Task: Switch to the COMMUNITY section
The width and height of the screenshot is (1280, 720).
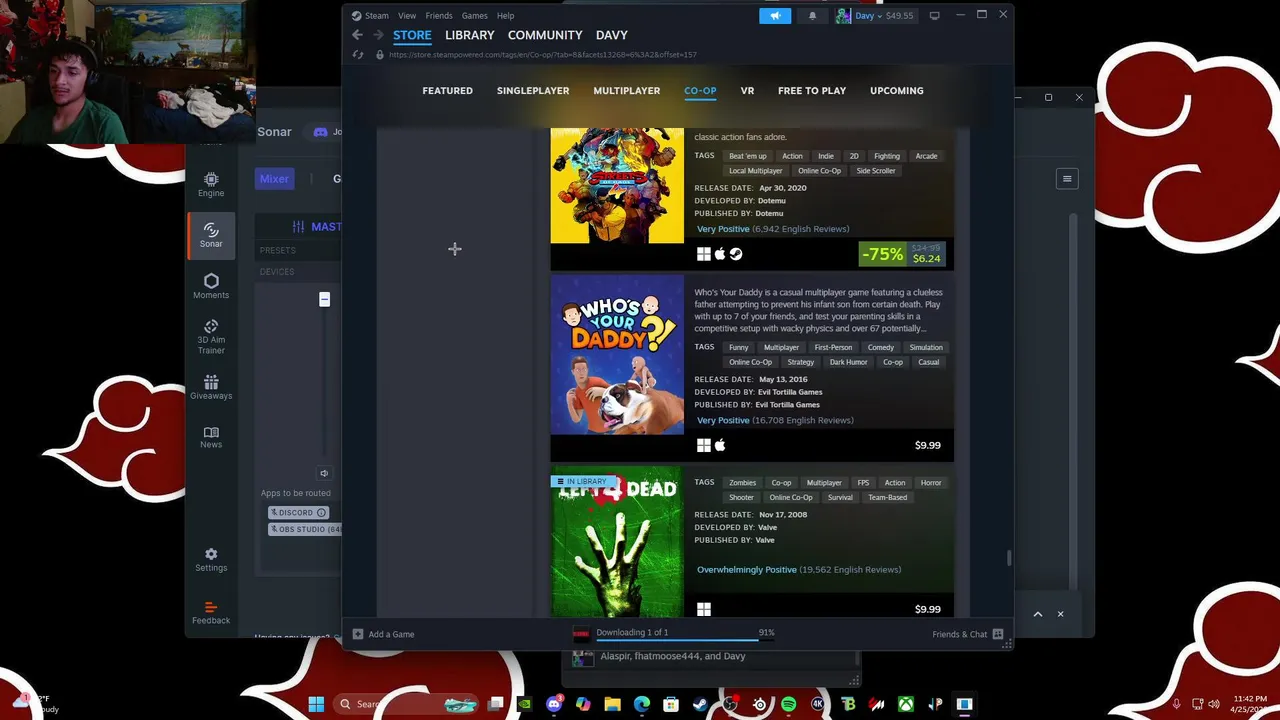Action: [x=545, y=35]
